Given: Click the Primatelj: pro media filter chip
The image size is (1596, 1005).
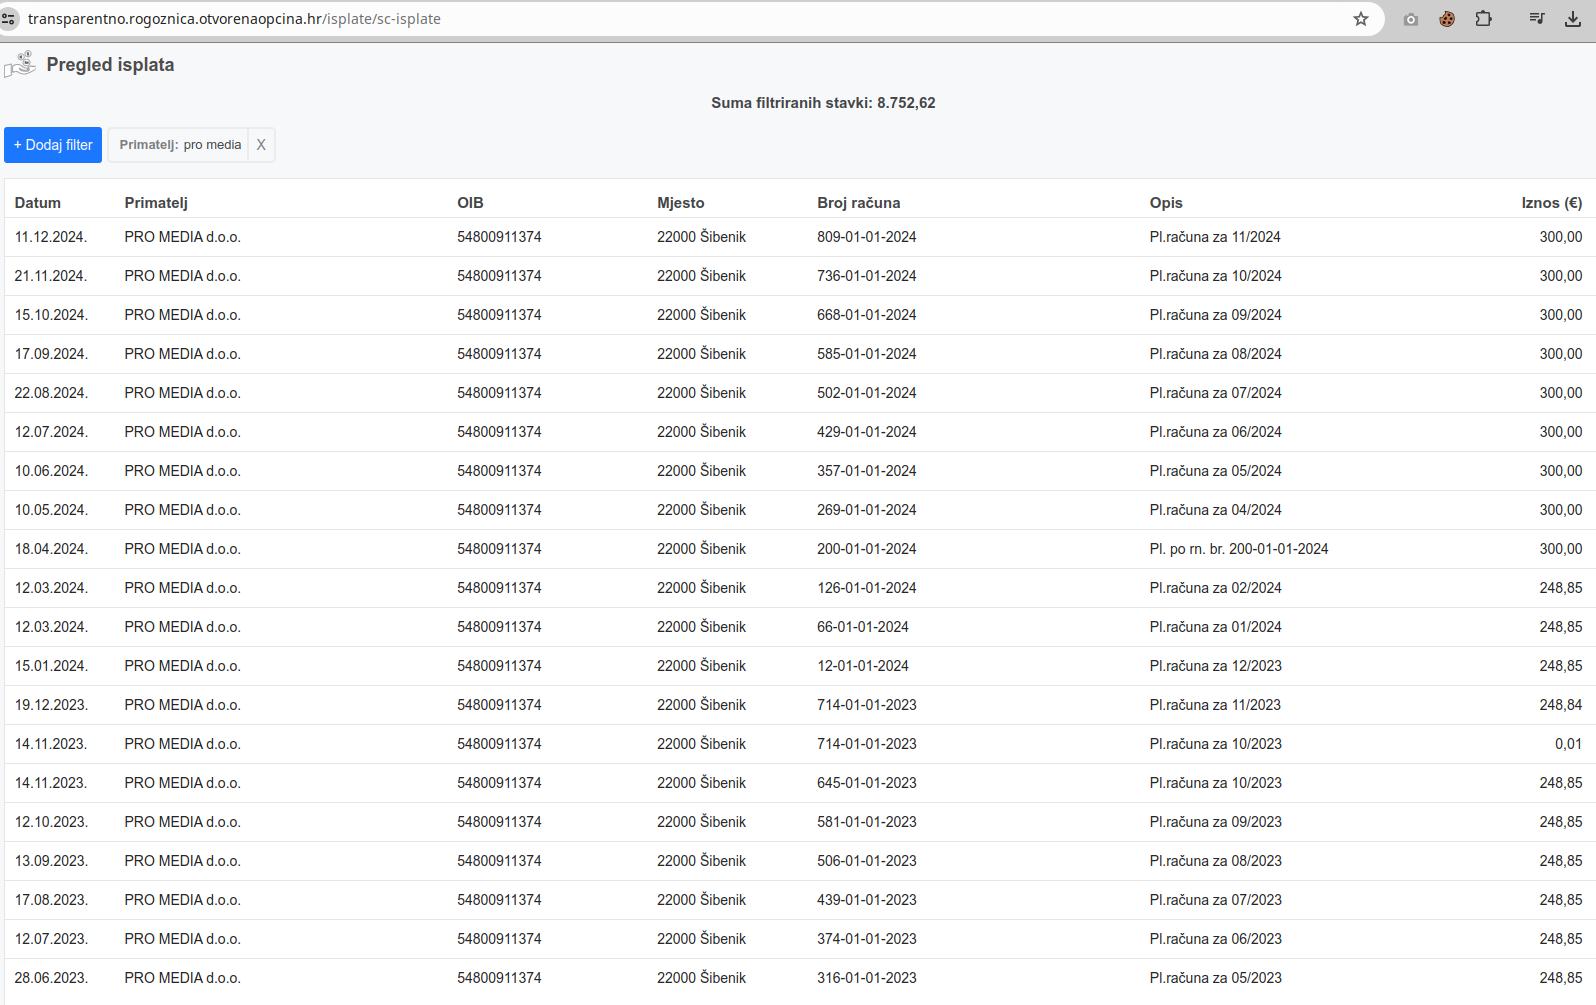Looking at the screenshot, I should click(180, 145).
